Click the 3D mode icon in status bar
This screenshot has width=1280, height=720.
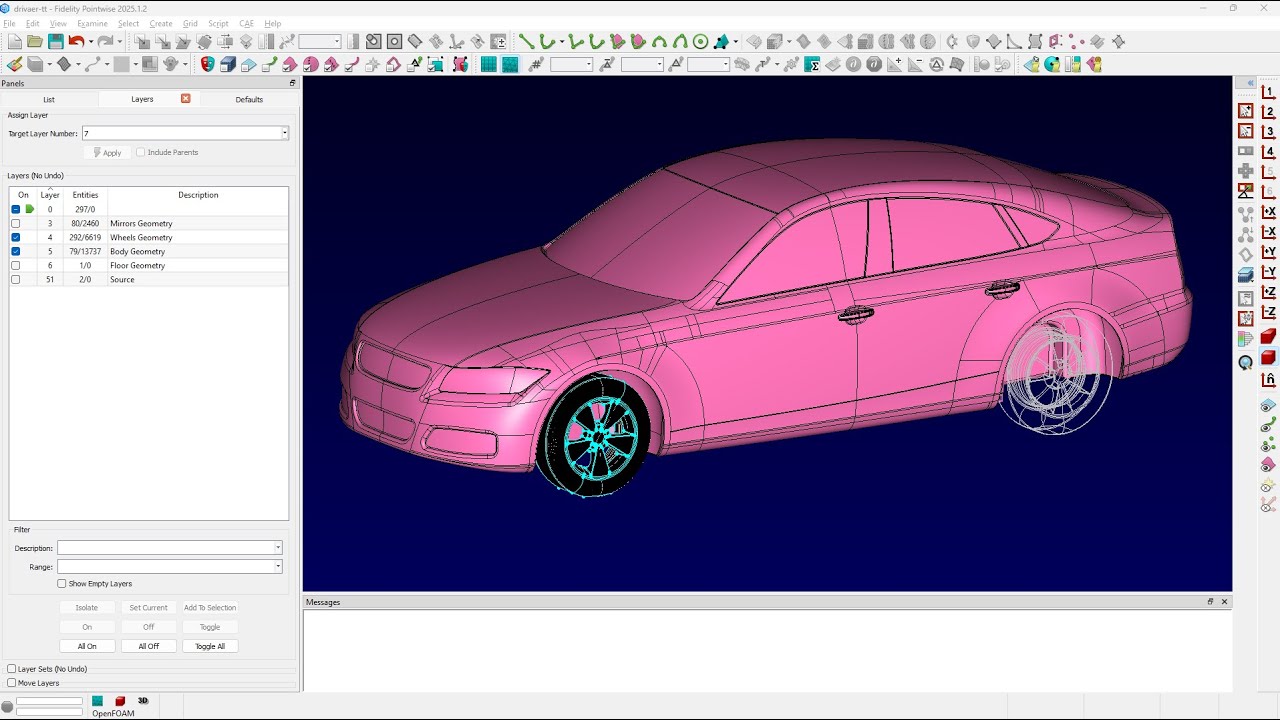coord(143,701)
